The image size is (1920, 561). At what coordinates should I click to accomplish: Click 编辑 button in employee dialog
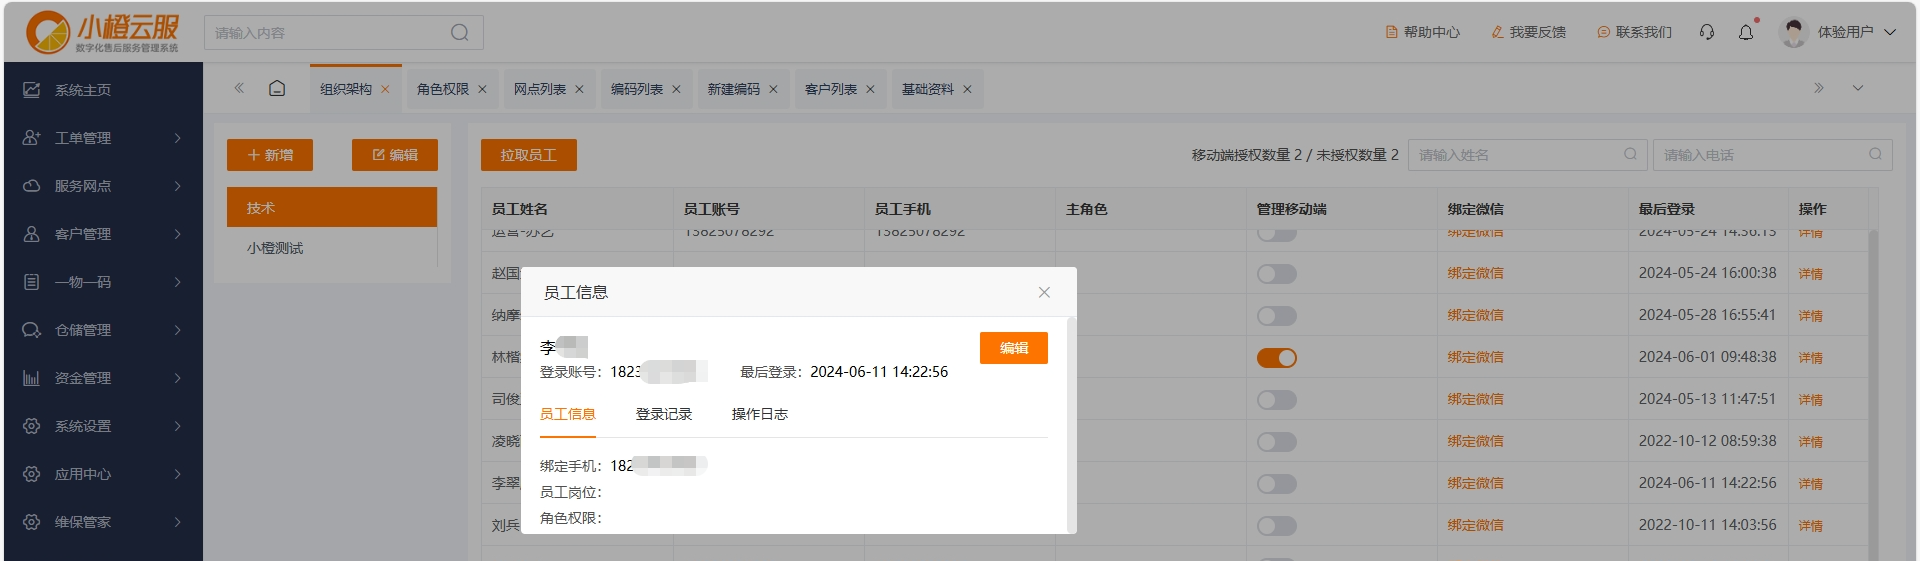pyautogui.click(x=1013, y=348)
